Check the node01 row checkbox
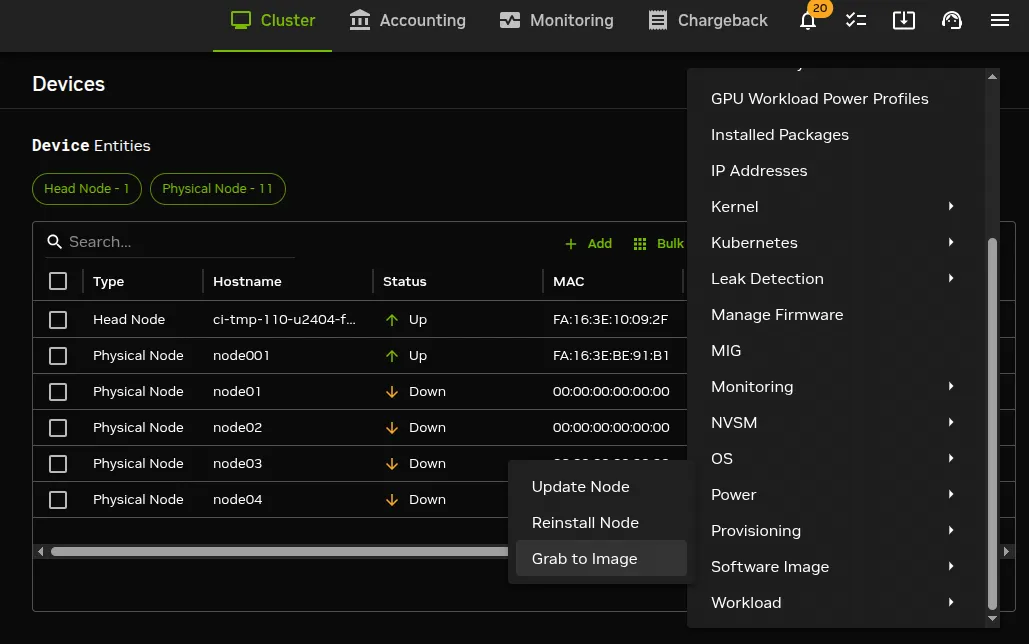The width and height of the screenshot is (1029, 644). 58,392
